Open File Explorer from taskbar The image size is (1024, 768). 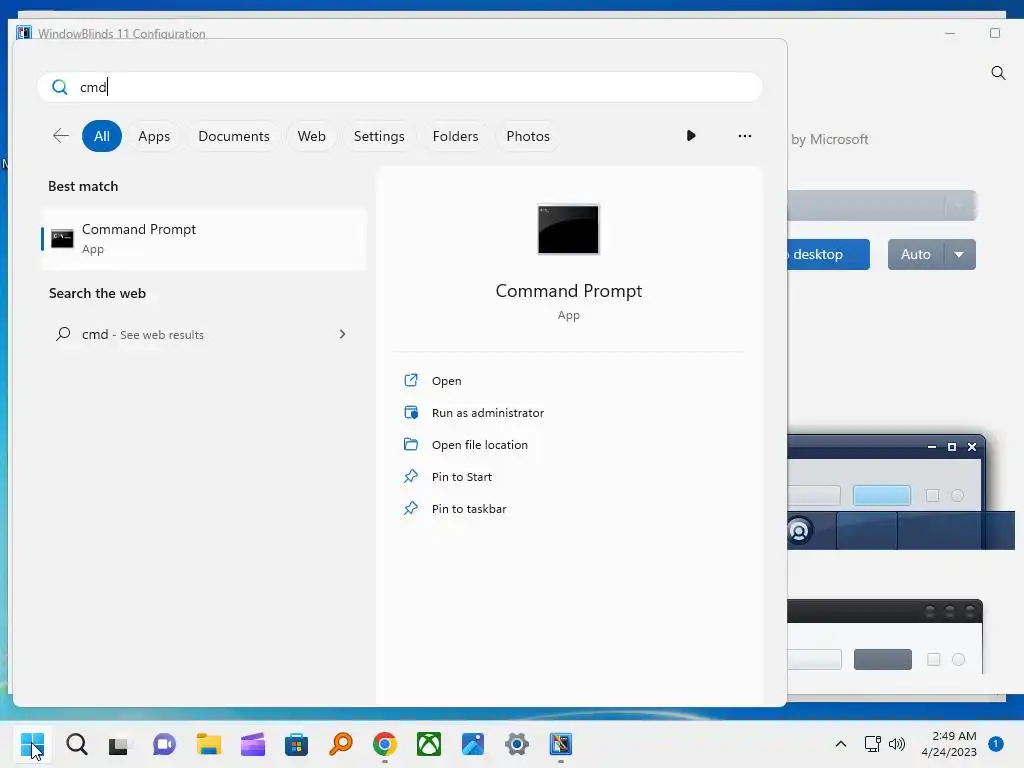tap(208, 744)
